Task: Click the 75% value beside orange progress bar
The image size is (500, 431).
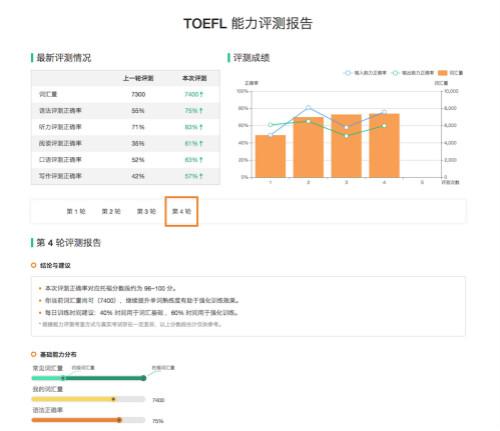Action: click(158, 421)
